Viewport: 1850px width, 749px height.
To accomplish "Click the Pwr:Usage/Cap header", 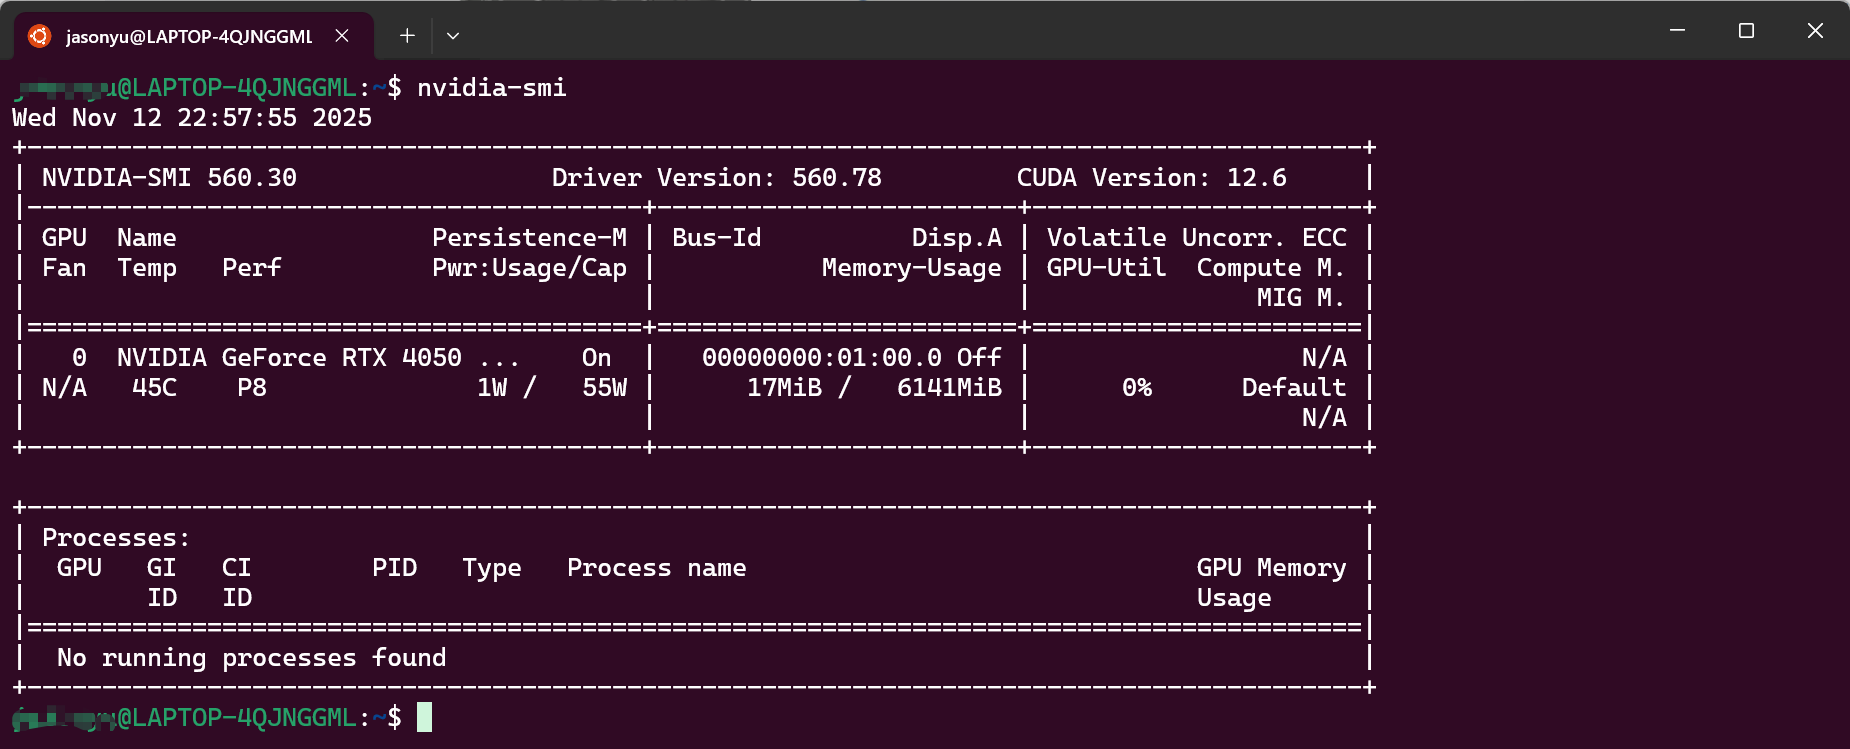I will tap(530, 268).
